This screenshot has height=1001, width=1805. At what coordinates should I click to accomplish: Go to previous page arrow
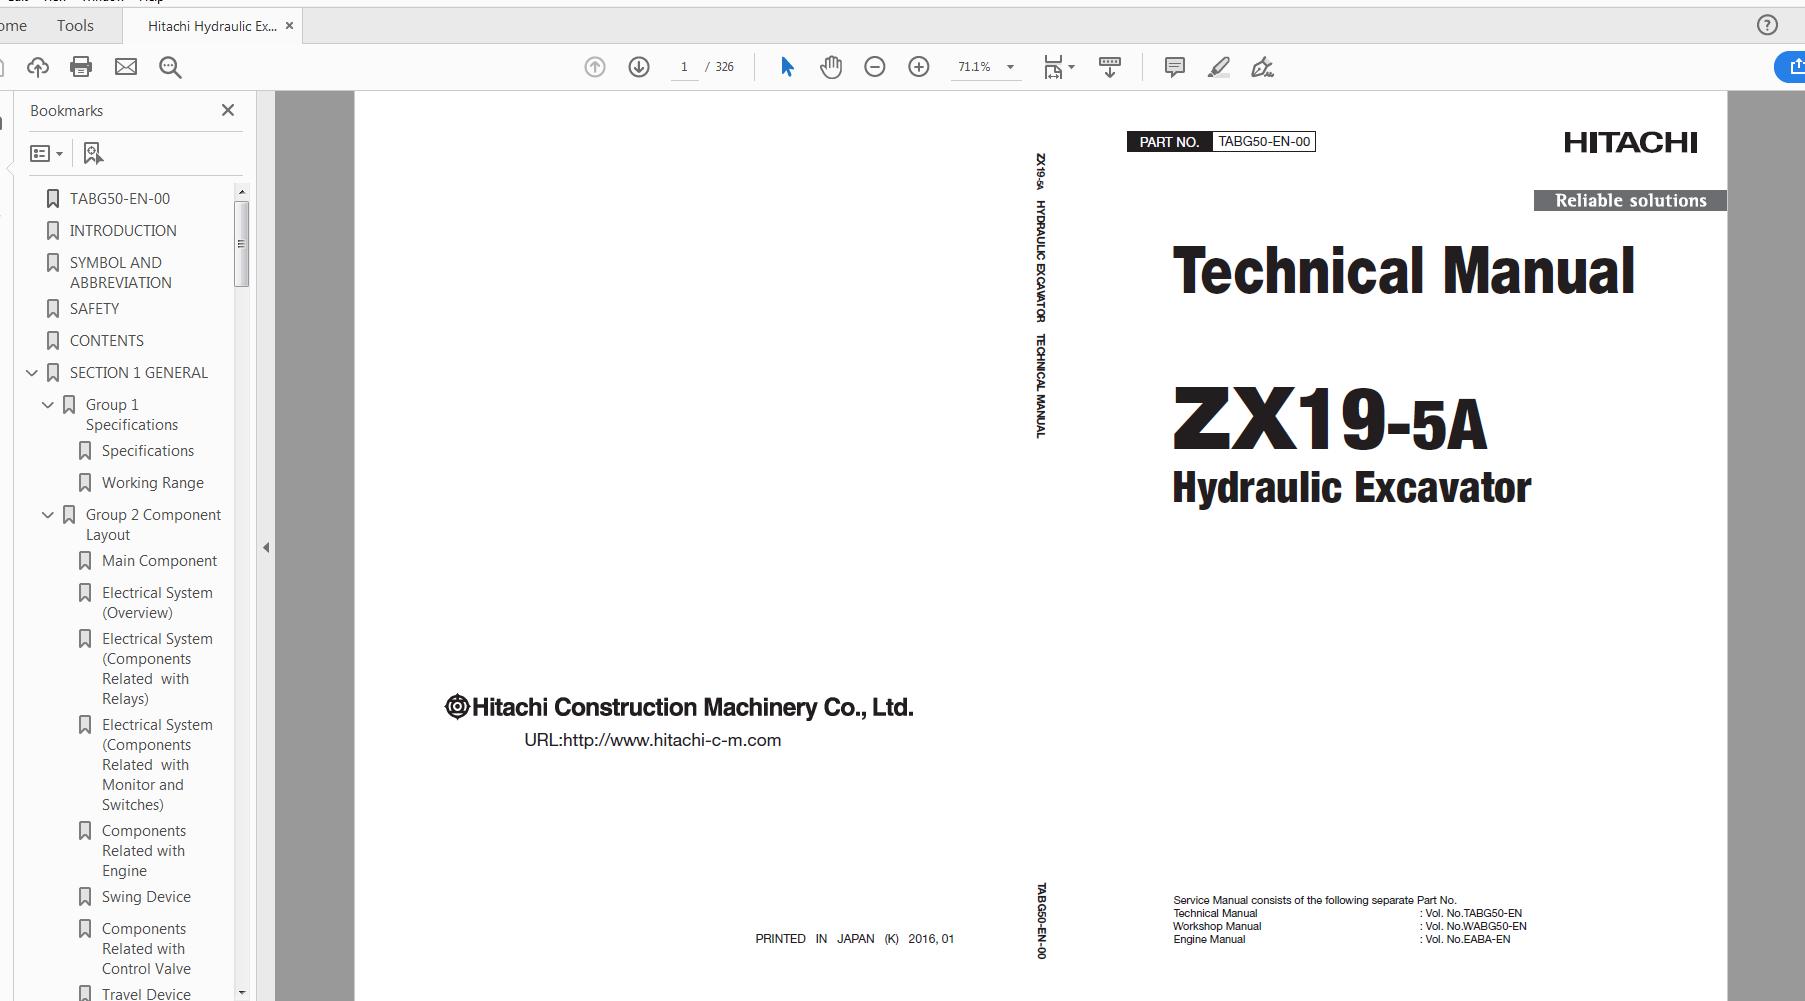point(595,67)
